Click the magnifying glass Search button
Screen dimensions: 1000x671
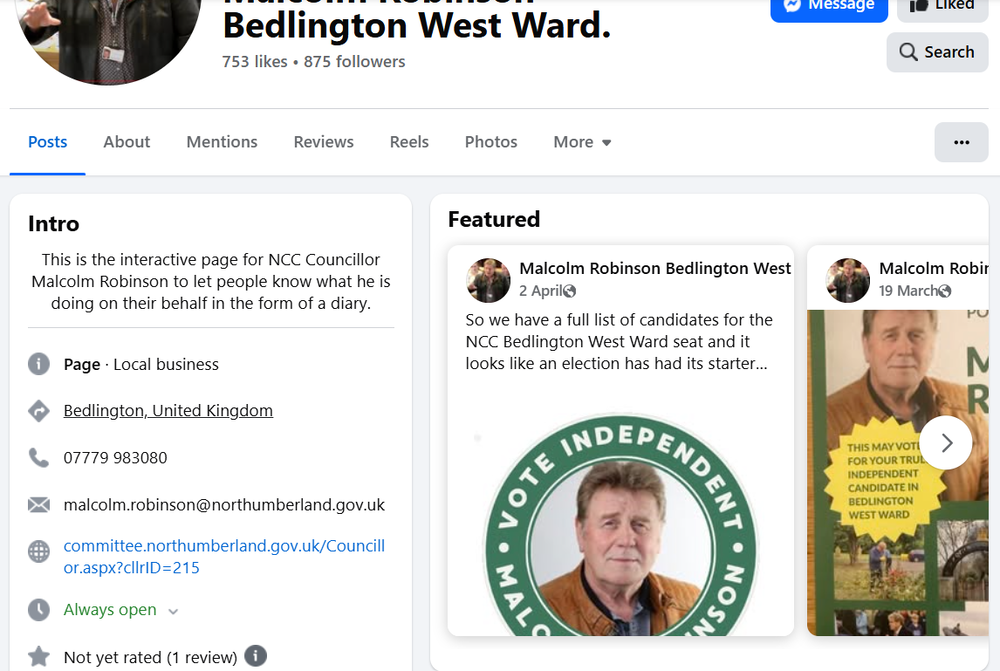(937, 52)
